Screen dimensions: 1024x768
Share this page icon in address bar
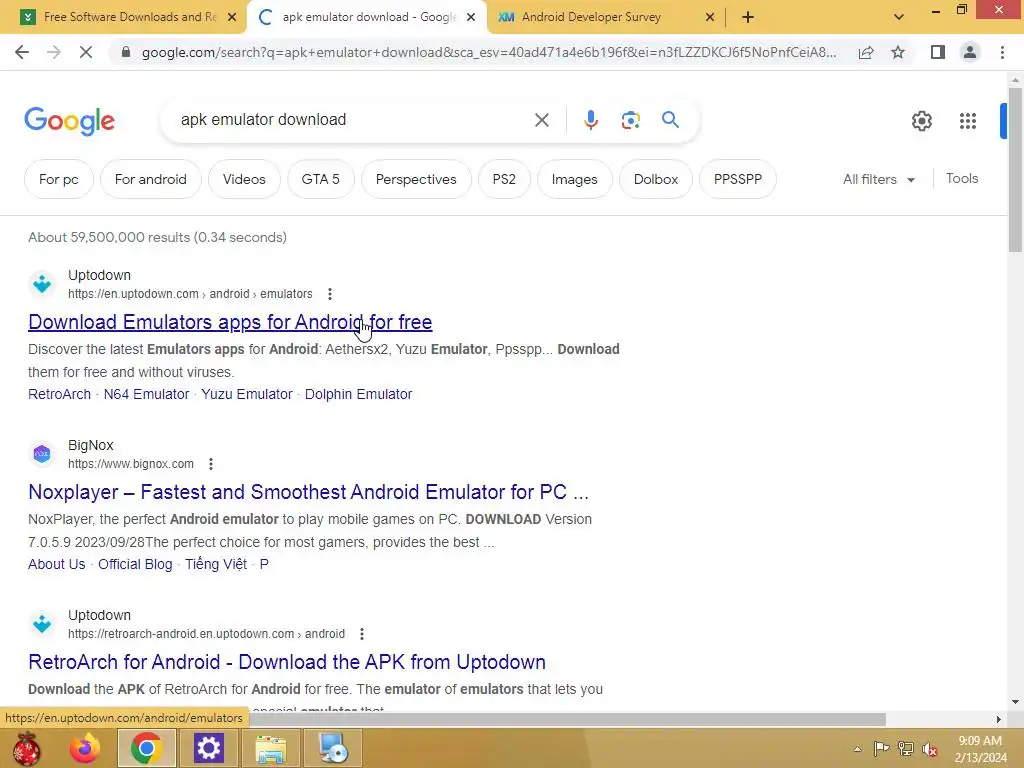(x=866, y=52)
